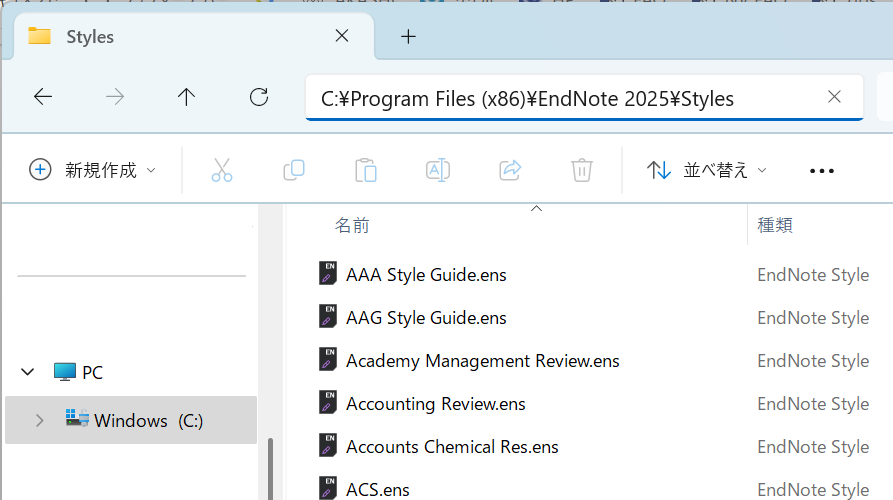This screenshot has width=893, height=500.
Task: Click the Windows (C:) drive icon
Action: (x=76, y=419)
